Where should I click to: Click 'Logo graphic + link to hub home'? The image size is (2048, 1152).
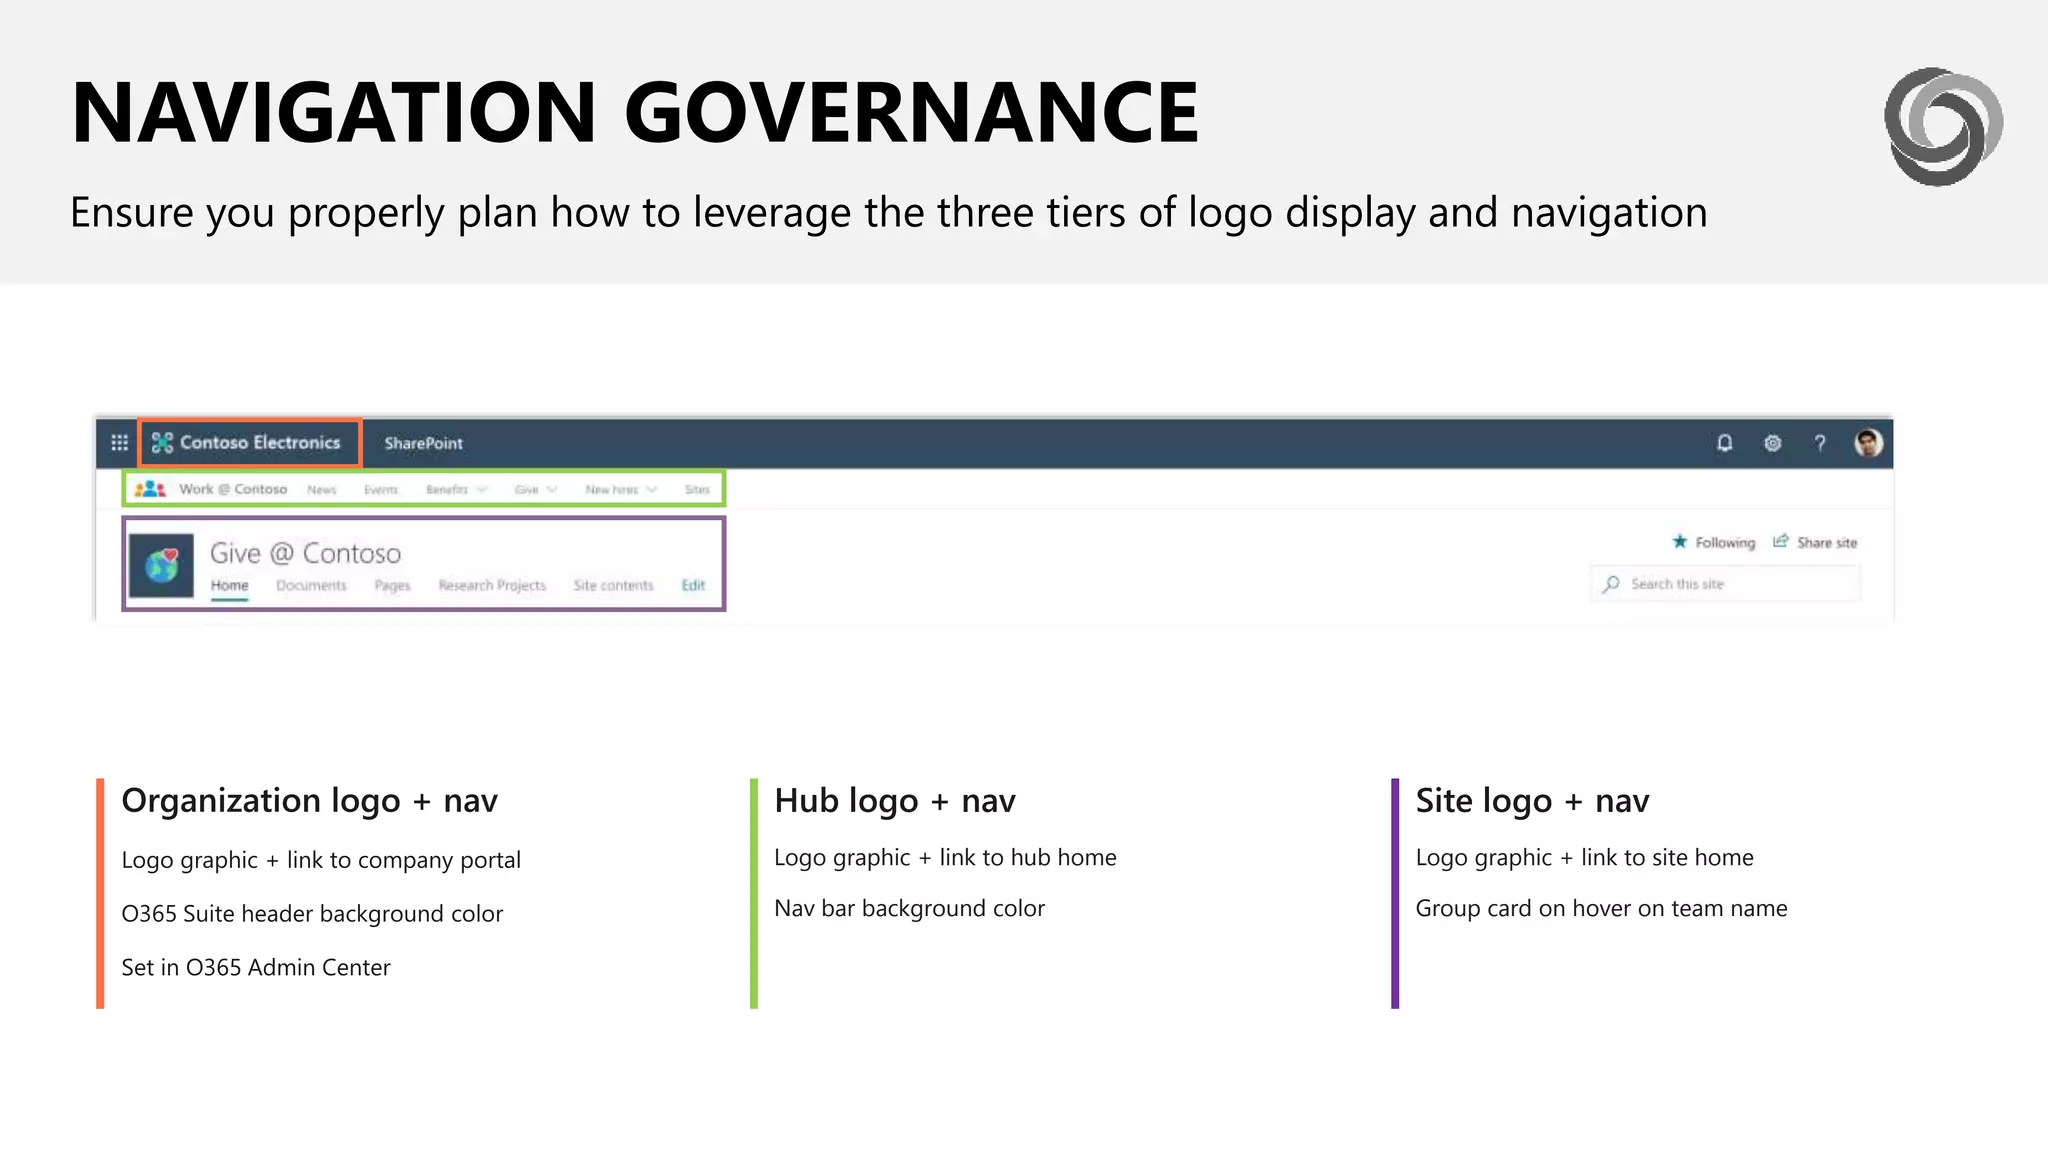(945, 857)
